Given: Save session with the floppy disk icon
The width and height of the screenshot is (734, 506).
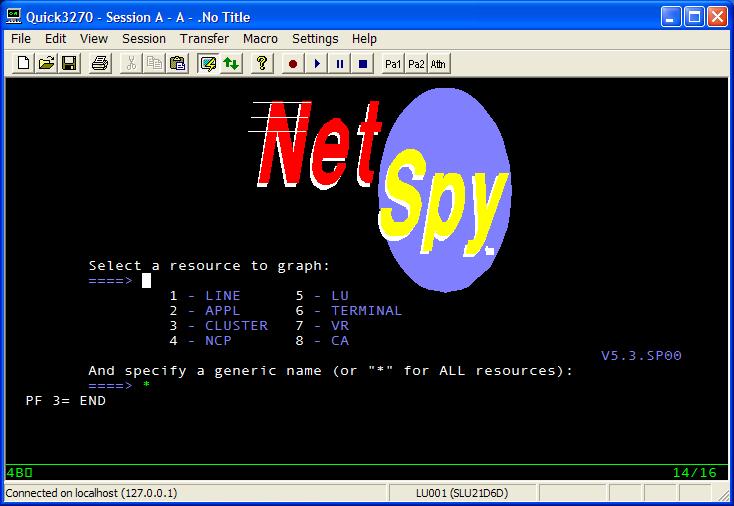Looking at the screenshot, I should 69,63.
